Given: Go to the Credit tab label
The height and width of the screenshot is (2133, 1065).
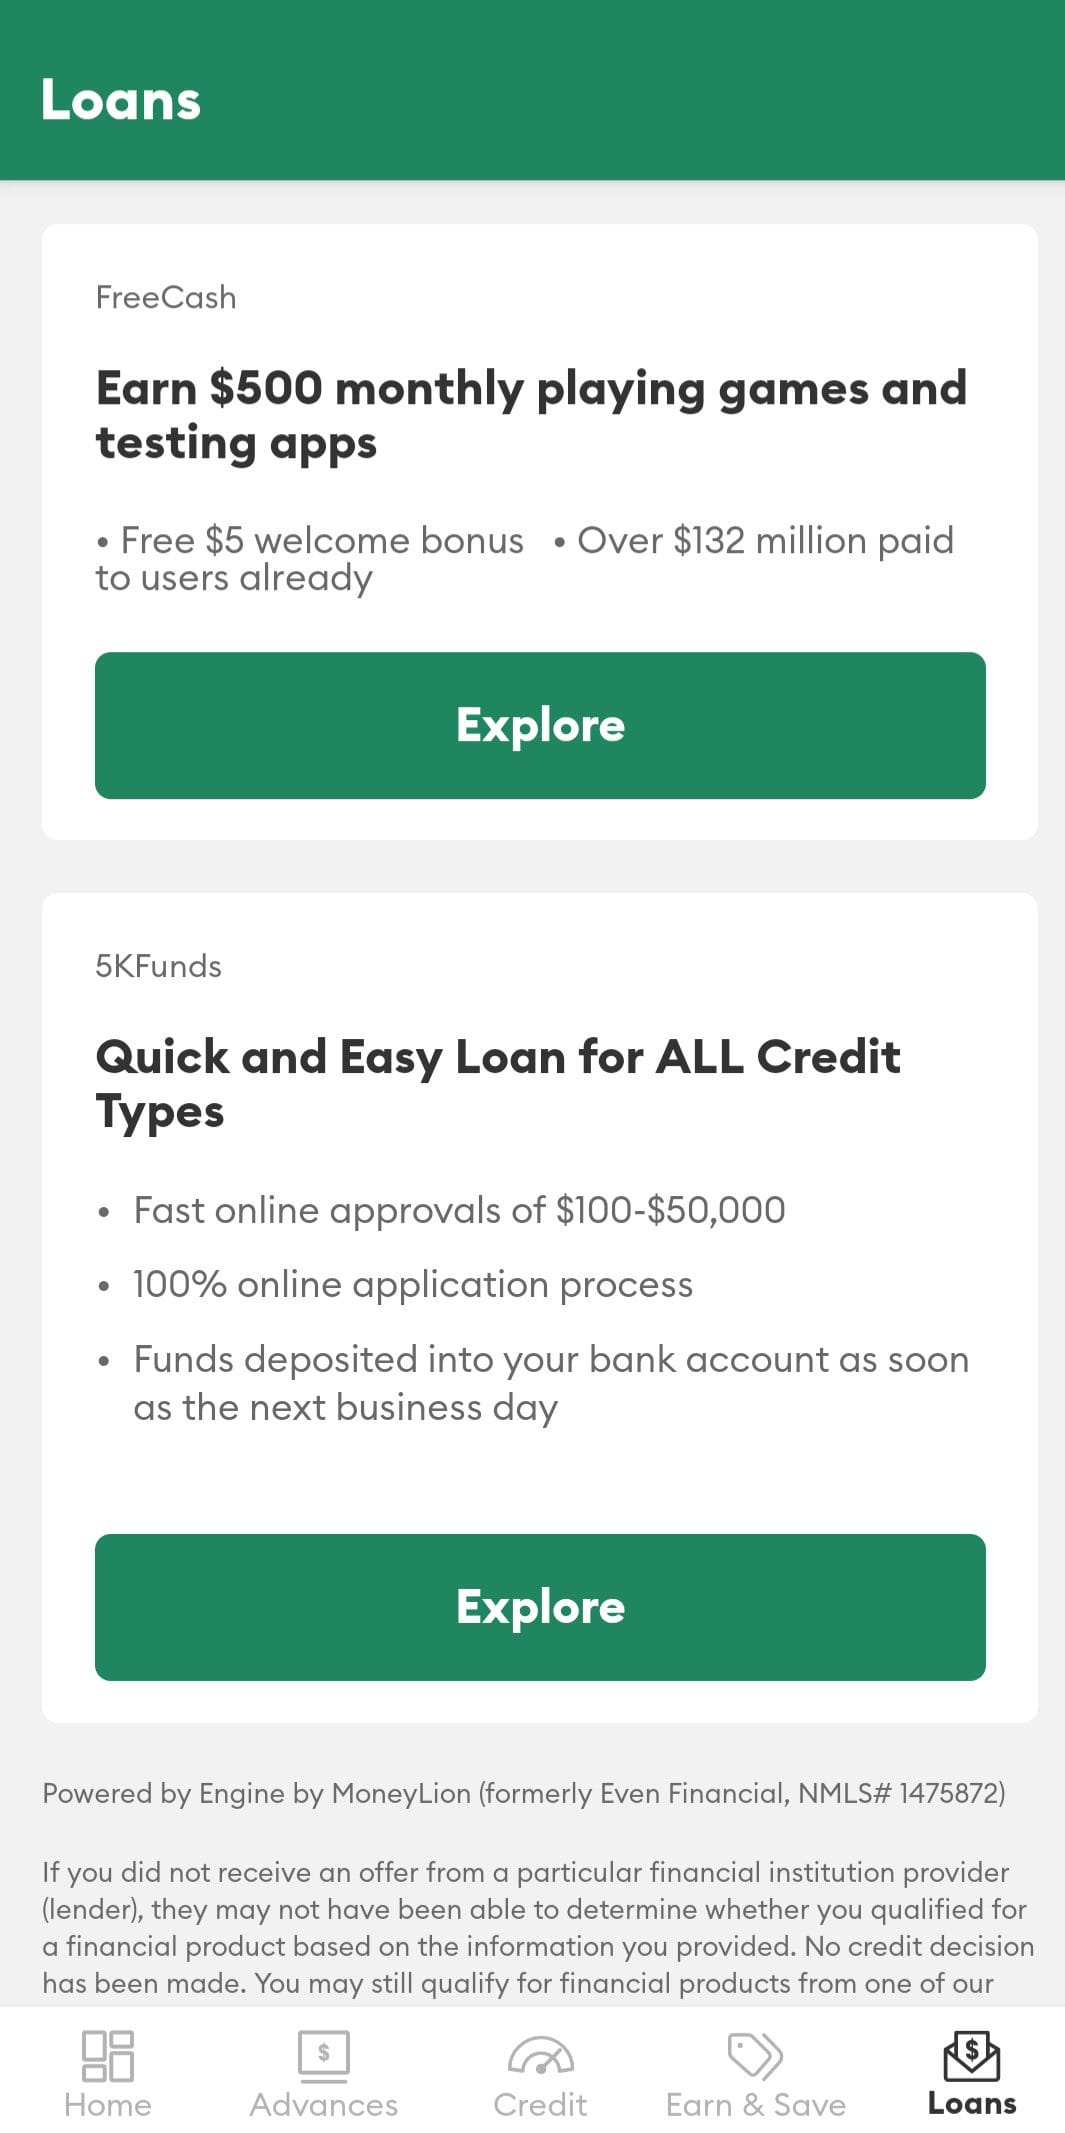Looking at the screenshot, I should (x=540, y=2104).
